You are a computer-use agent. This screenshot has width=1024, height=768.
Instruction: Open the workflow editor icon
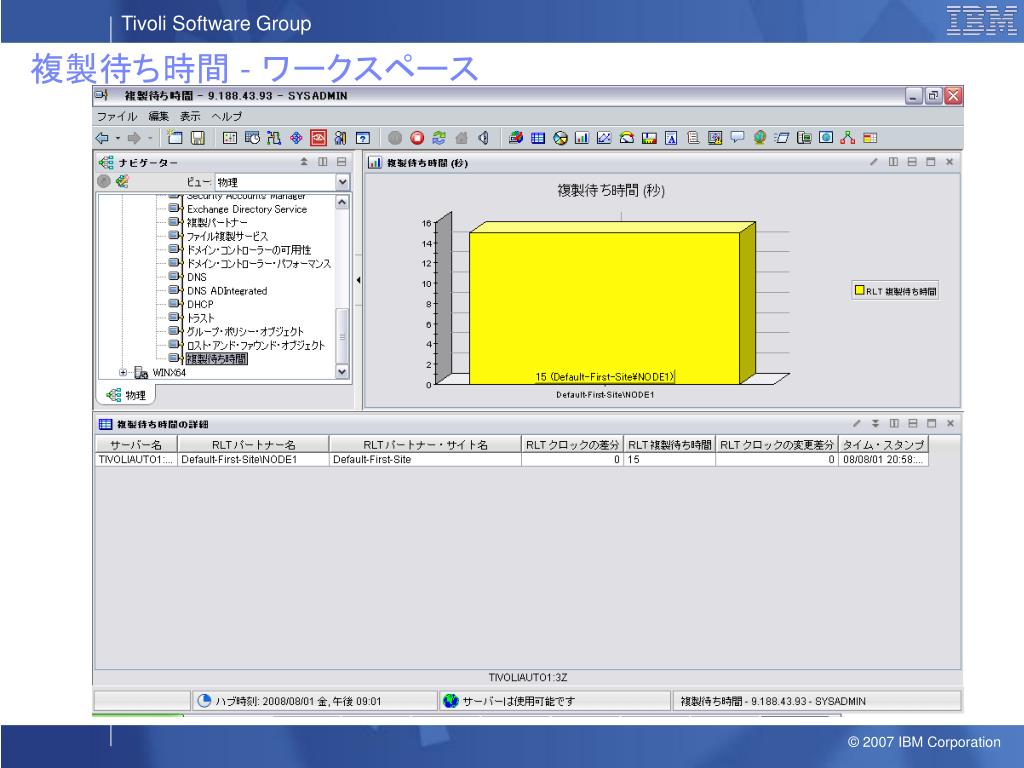(274, 138)
